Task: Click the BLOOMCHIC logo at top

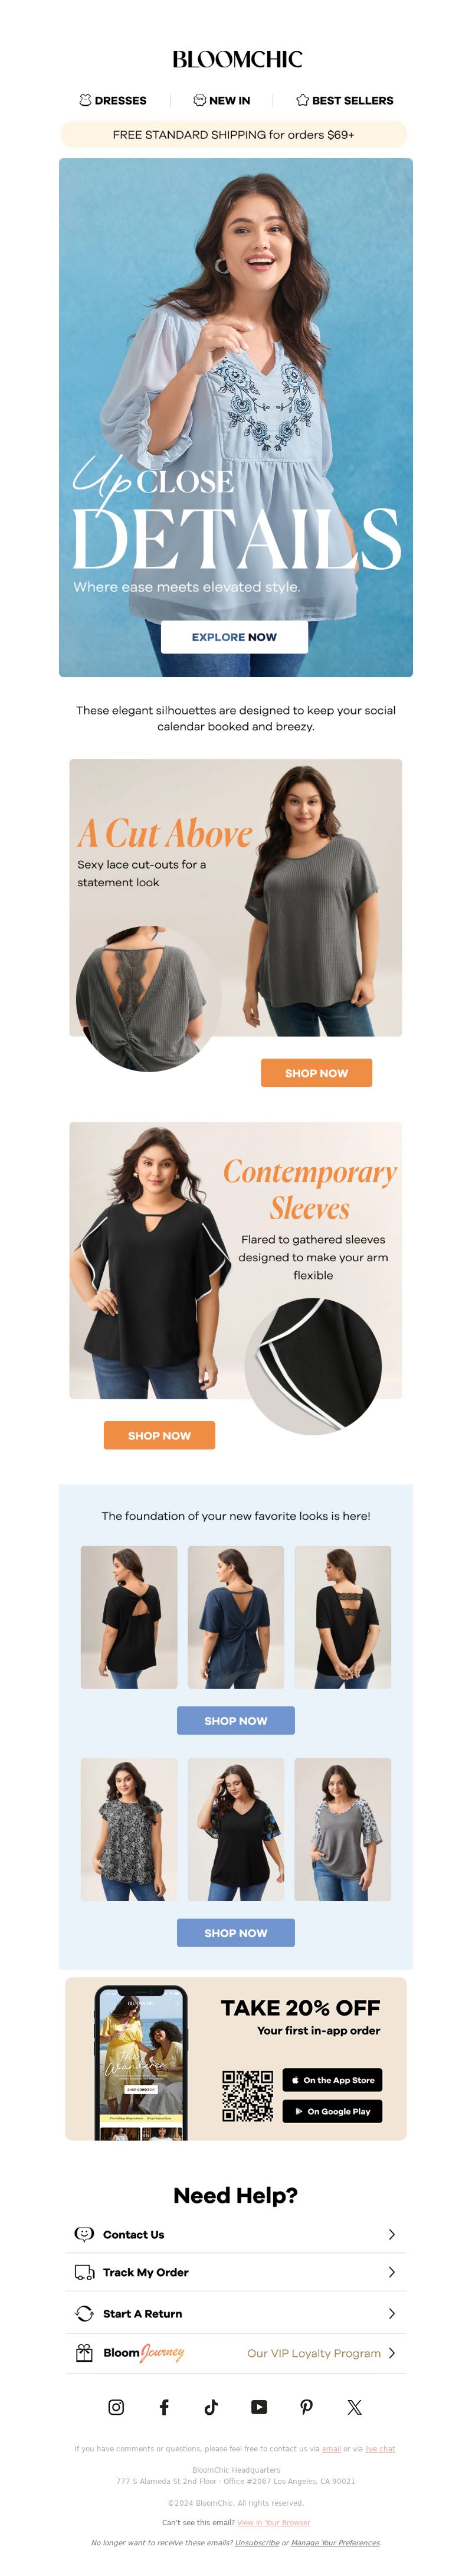Action: point(237,59)
